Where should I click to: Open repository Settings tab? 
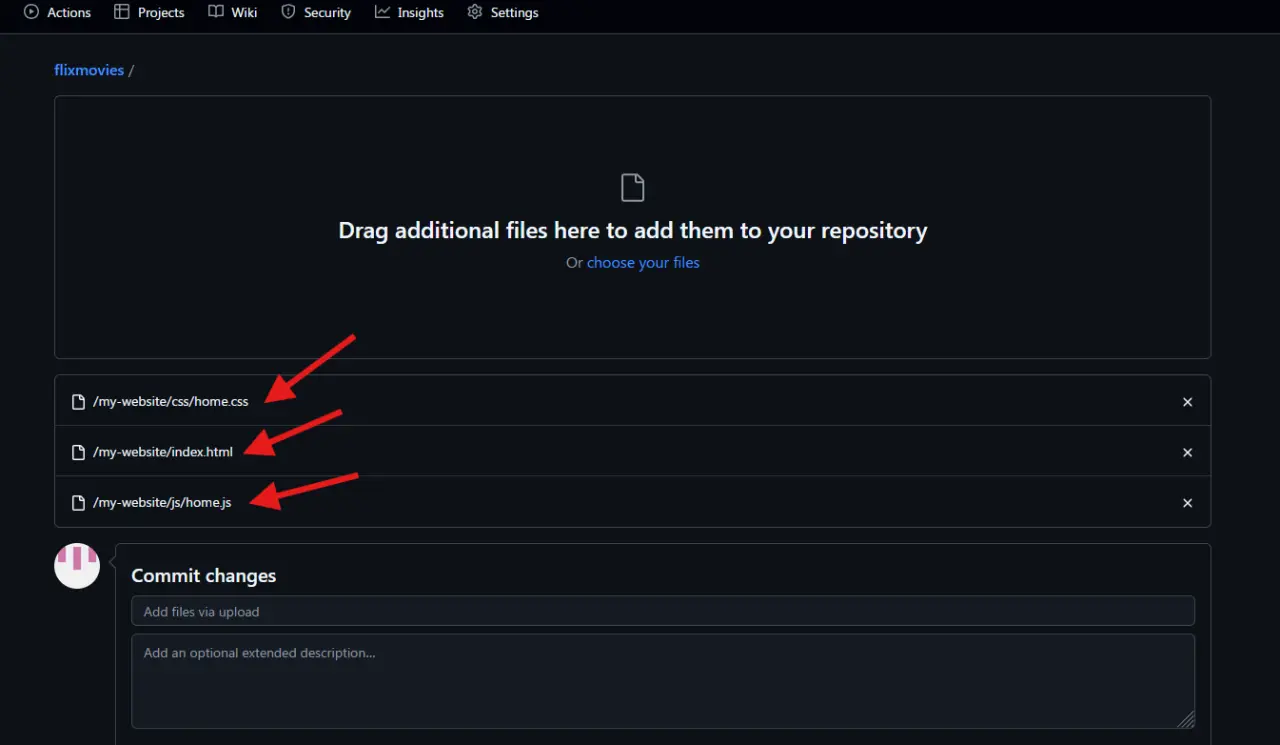(x=503, y=13)
